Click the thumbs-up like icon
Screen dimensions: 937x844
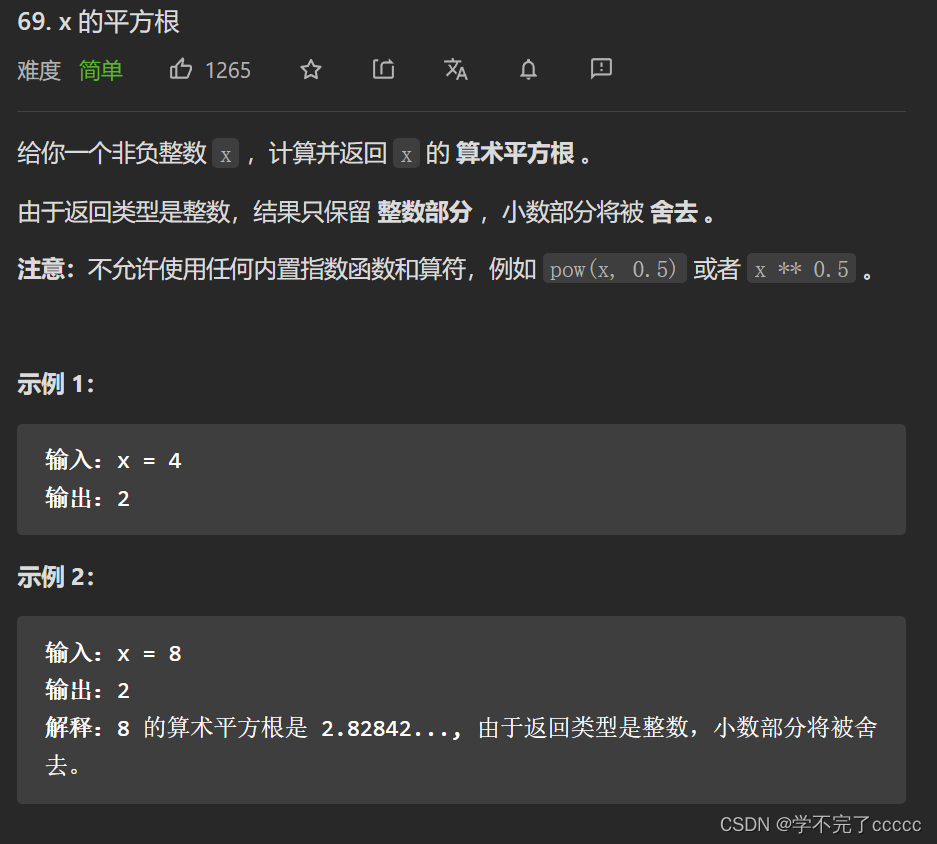tap(180, 69)
